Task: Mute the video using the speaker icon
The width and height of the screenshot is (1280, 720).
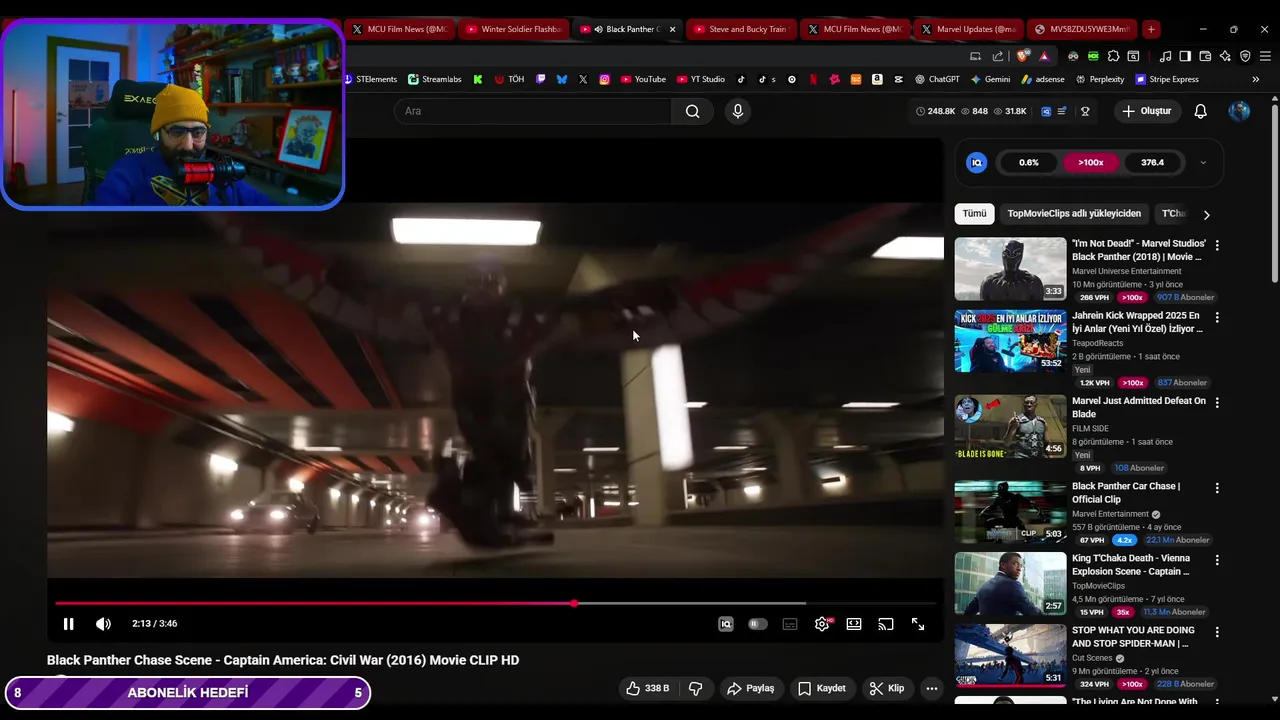Action: pos(103,624)
